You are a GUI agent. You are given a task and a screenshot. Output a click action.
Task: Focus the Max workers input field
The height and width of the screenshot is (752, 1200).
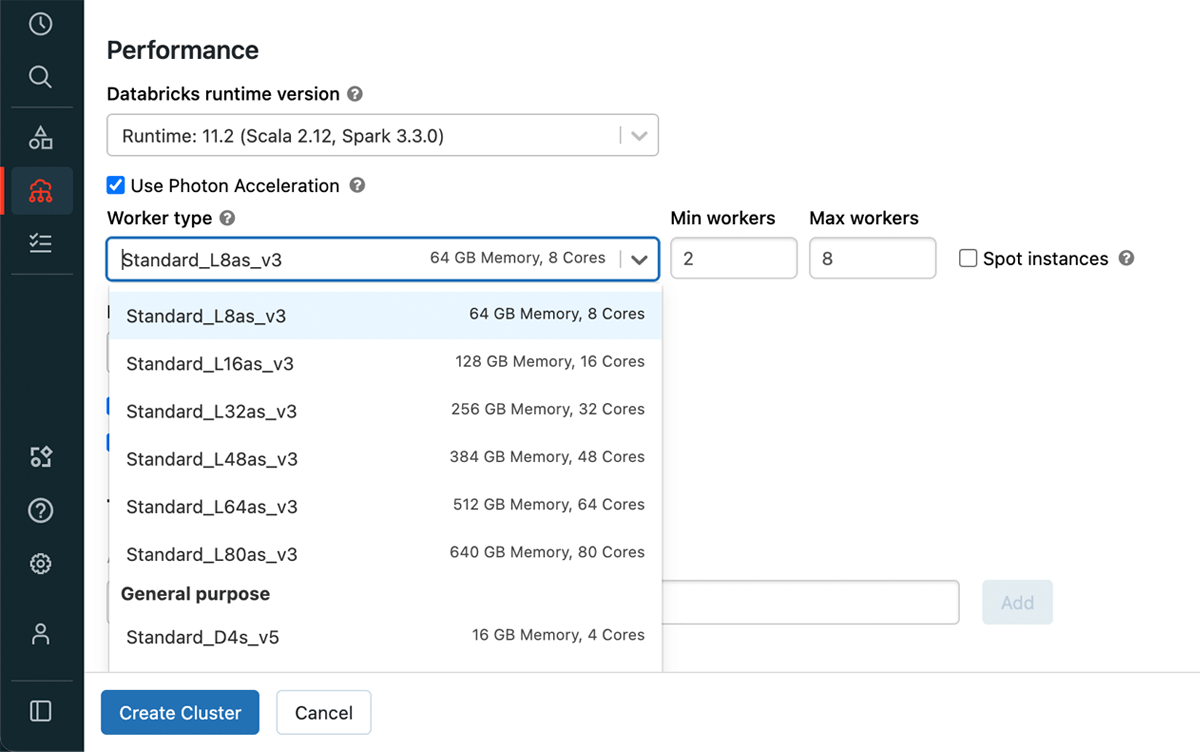point(872,258)
